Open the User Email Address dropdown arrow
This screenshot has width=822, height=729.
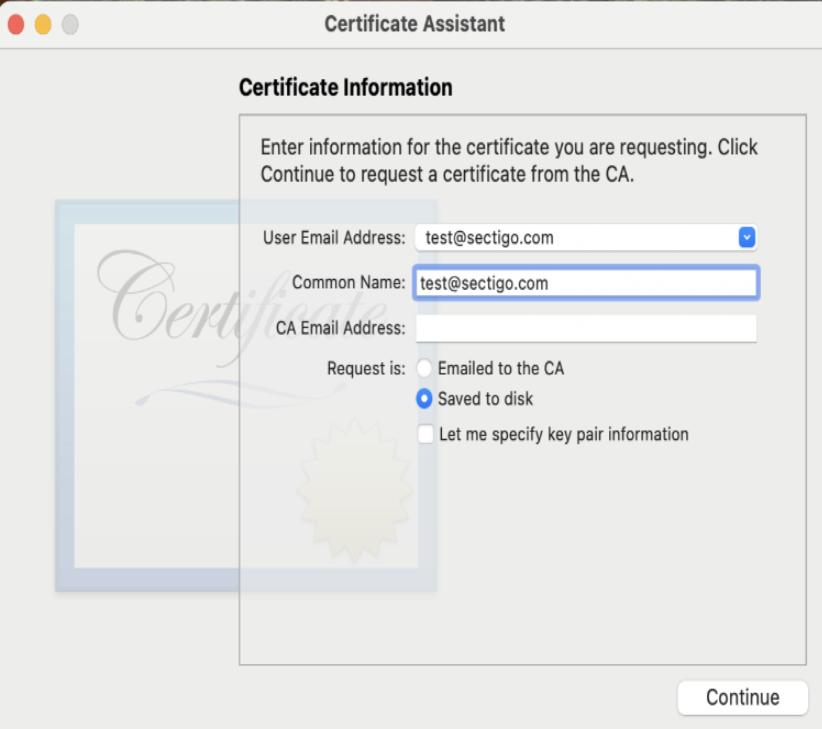point(747,237)
